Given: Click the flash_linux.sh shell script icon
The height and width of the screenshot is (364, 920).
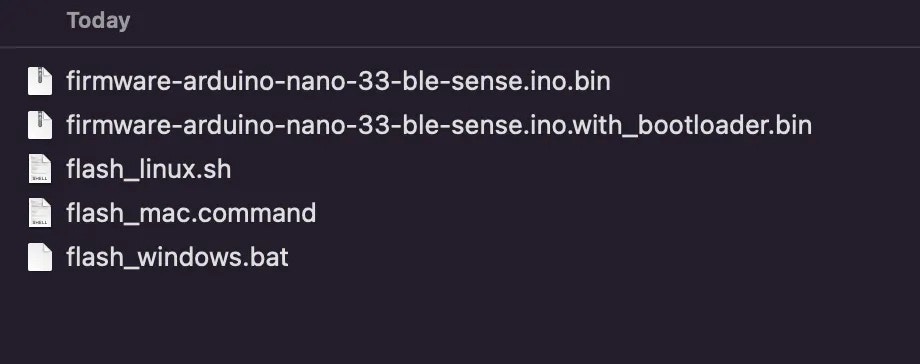Looking at the screenshot, I should [40, 169].
